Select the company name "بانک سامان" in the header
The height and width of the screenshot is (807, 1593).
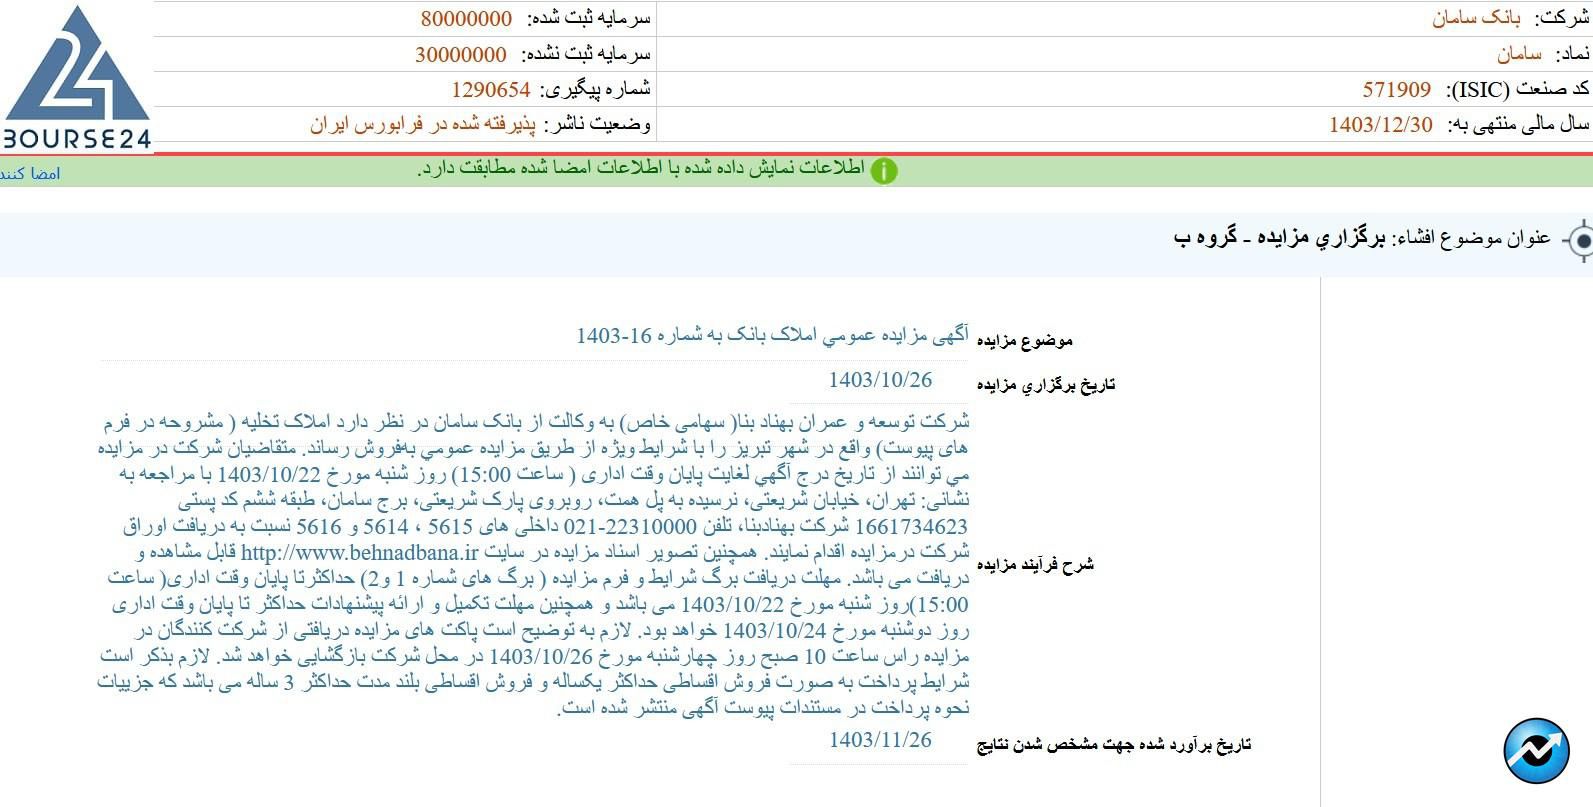point(1476,18)
